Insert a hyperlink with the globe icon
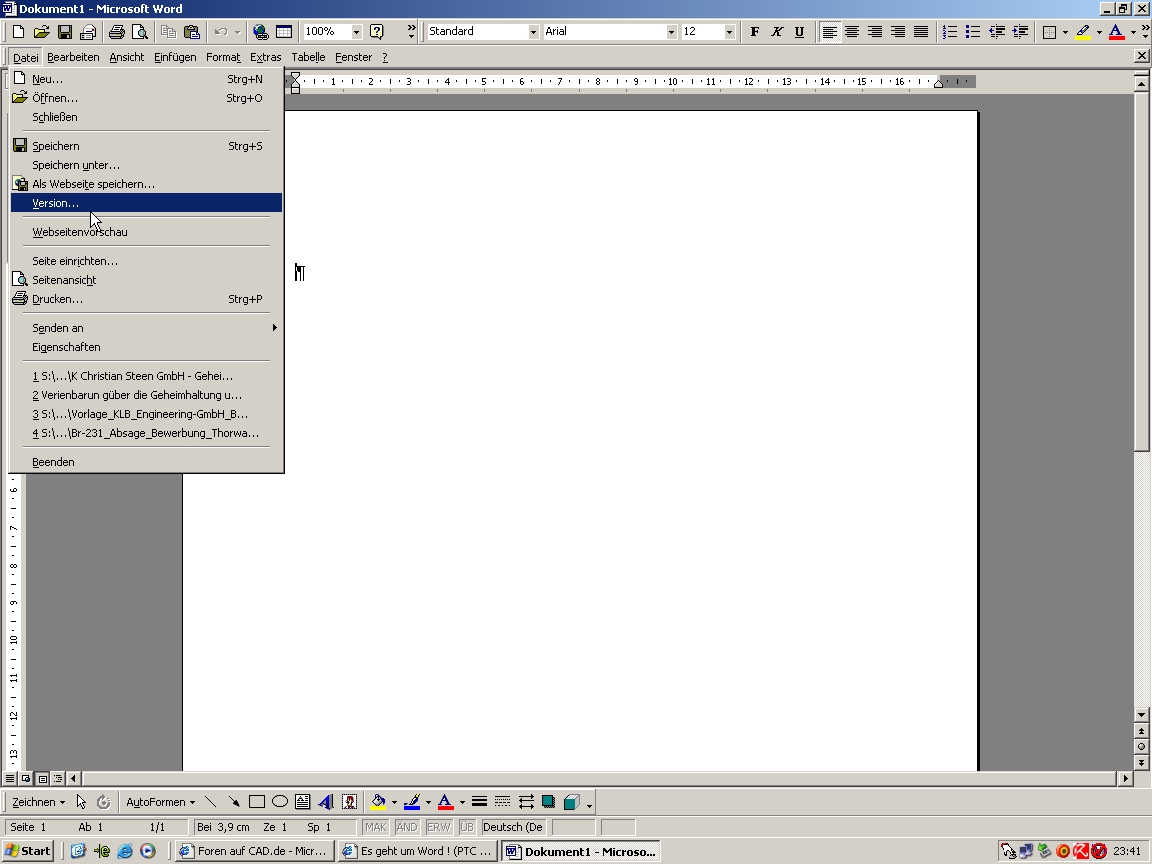Viewport: 1152px width, 864px height. tap(260, 32)
